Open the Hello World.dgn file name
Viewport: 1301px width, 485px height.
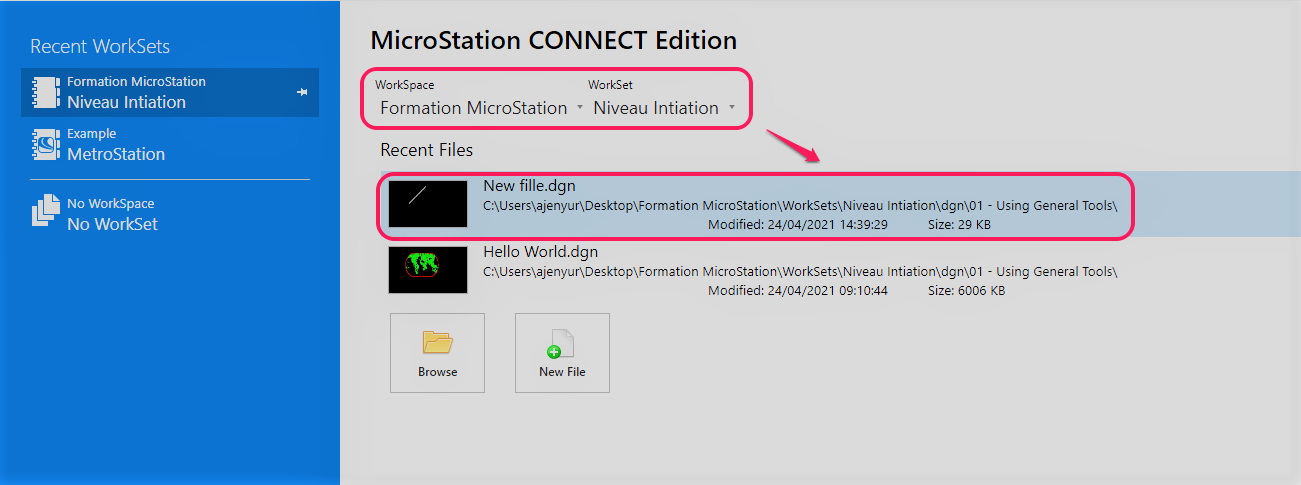click(x=540, y=252)
